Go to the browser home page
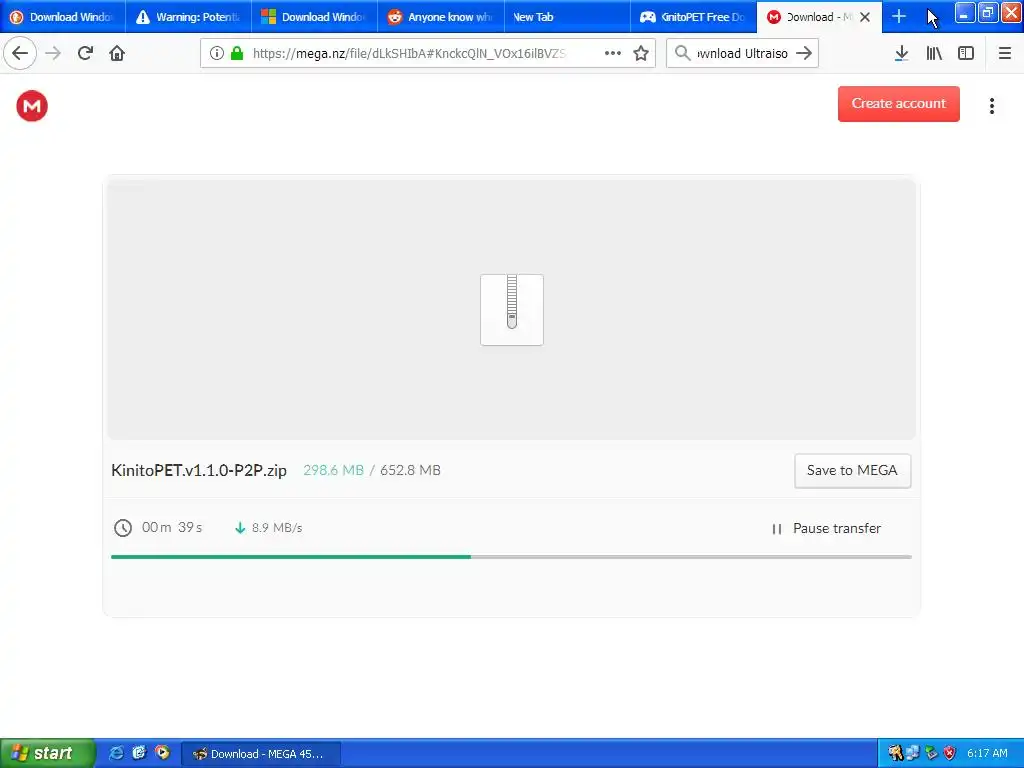Image resolution: width=1024 pixels, height=768 pixels. pyautogui.click(x=117, y=53)
